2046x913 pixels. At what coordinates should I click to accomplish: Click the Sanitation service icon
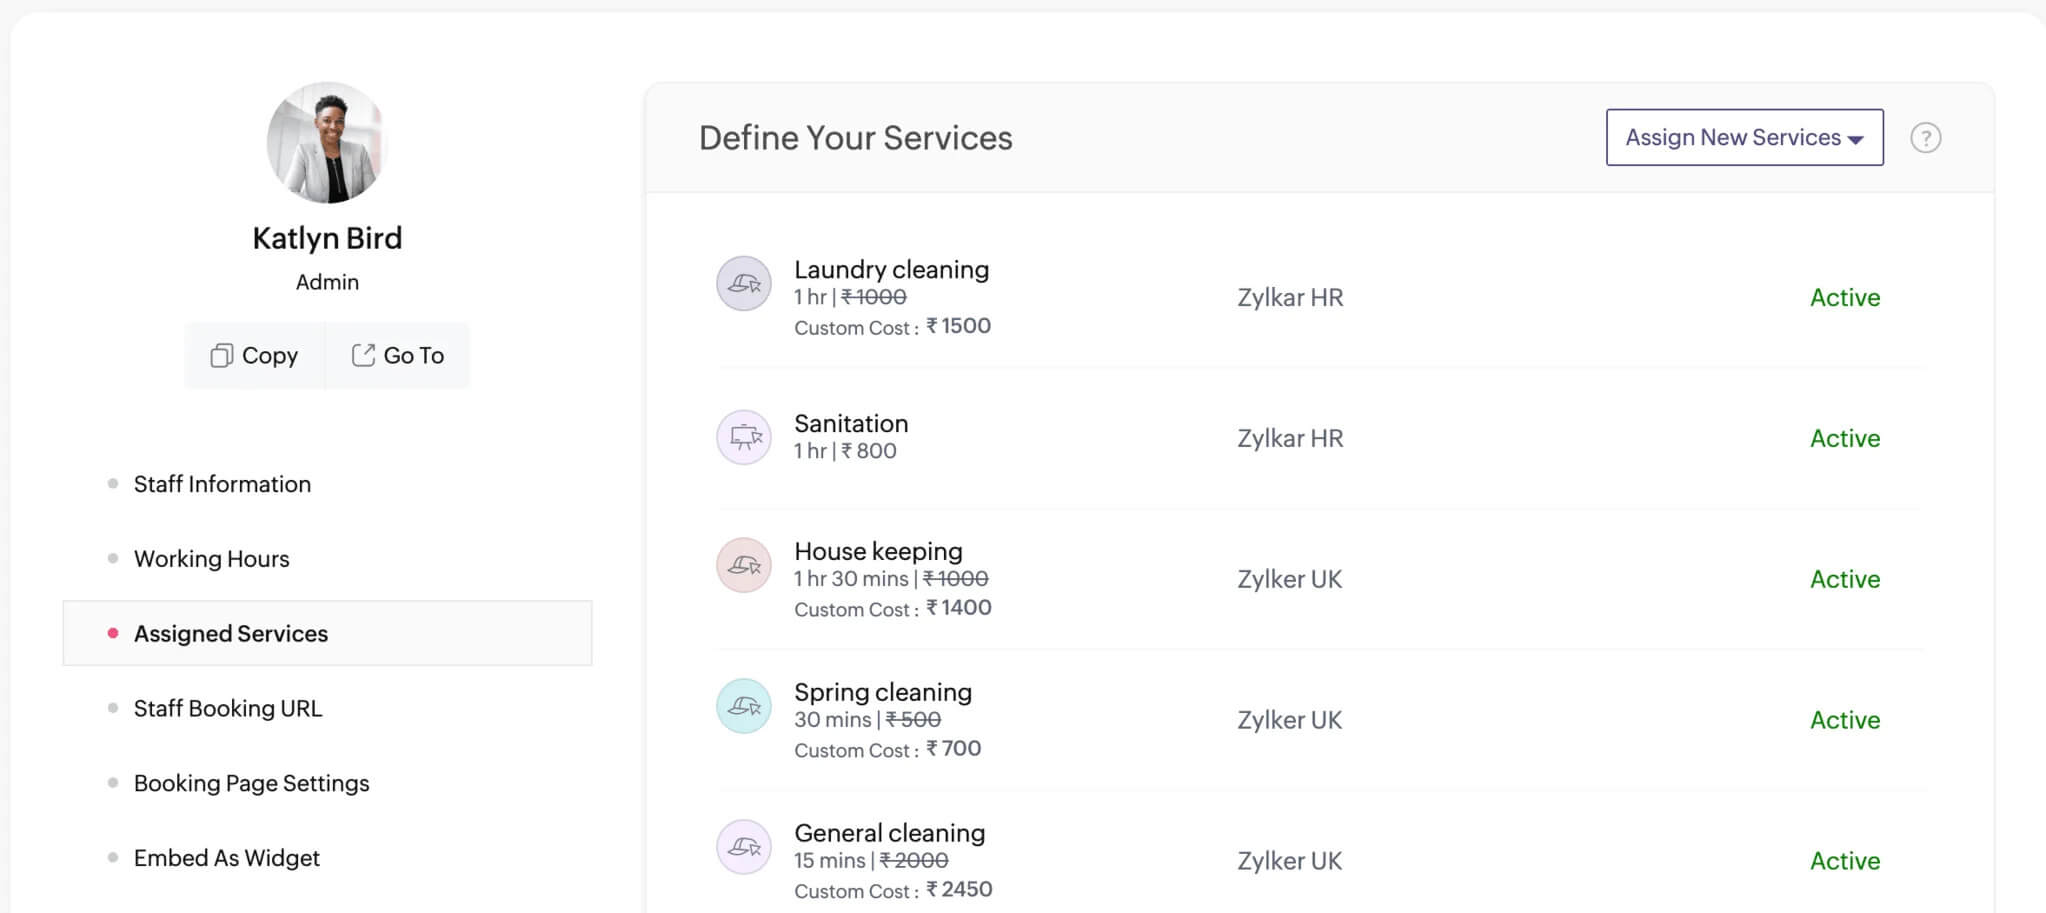tap(743, 437)
